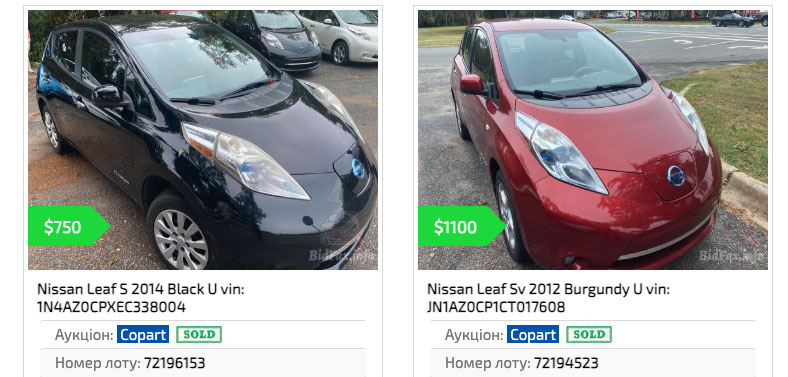
Task: Click the green $1100 price tag
Action: pos(462,227)
